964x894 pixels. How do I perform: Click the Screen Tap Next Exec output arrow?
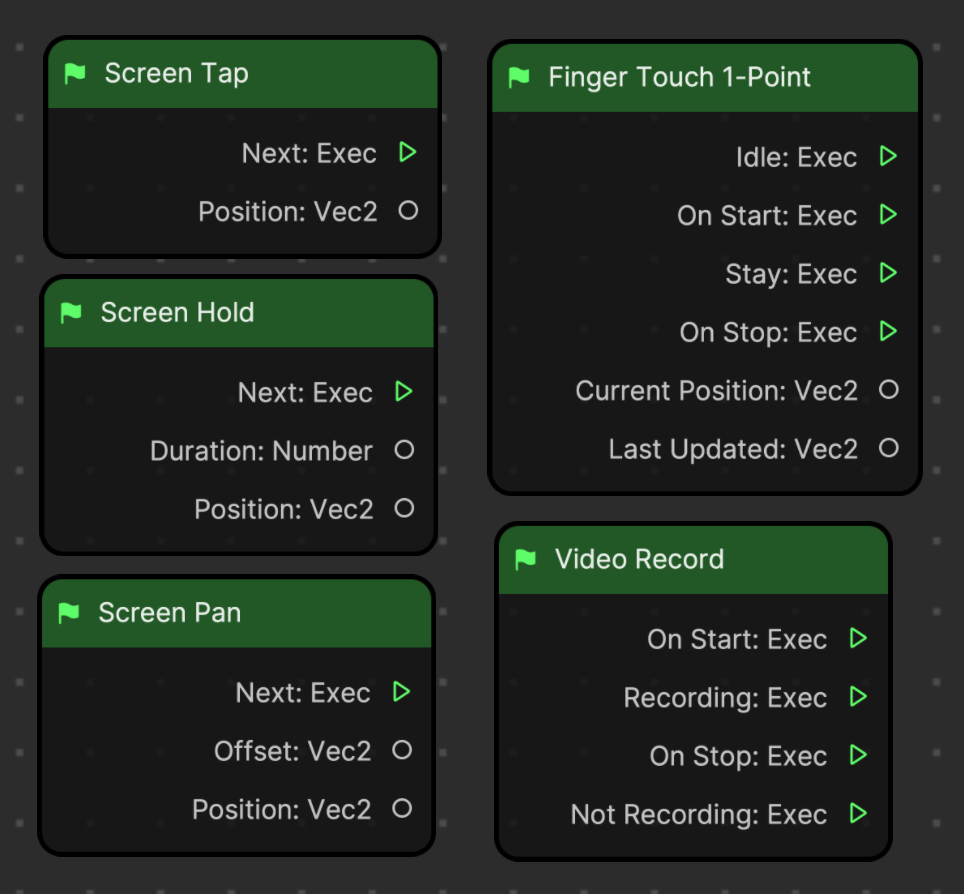(x=408, y=152)
